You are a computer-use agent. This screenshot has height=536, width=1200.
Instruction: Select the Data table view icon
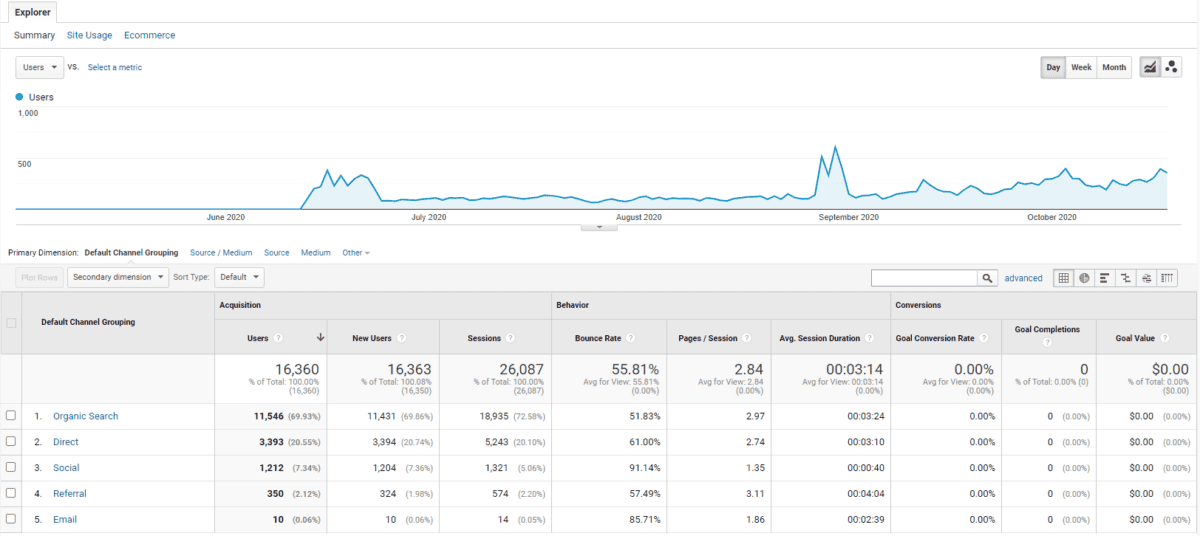click(x=1064, y=278)
